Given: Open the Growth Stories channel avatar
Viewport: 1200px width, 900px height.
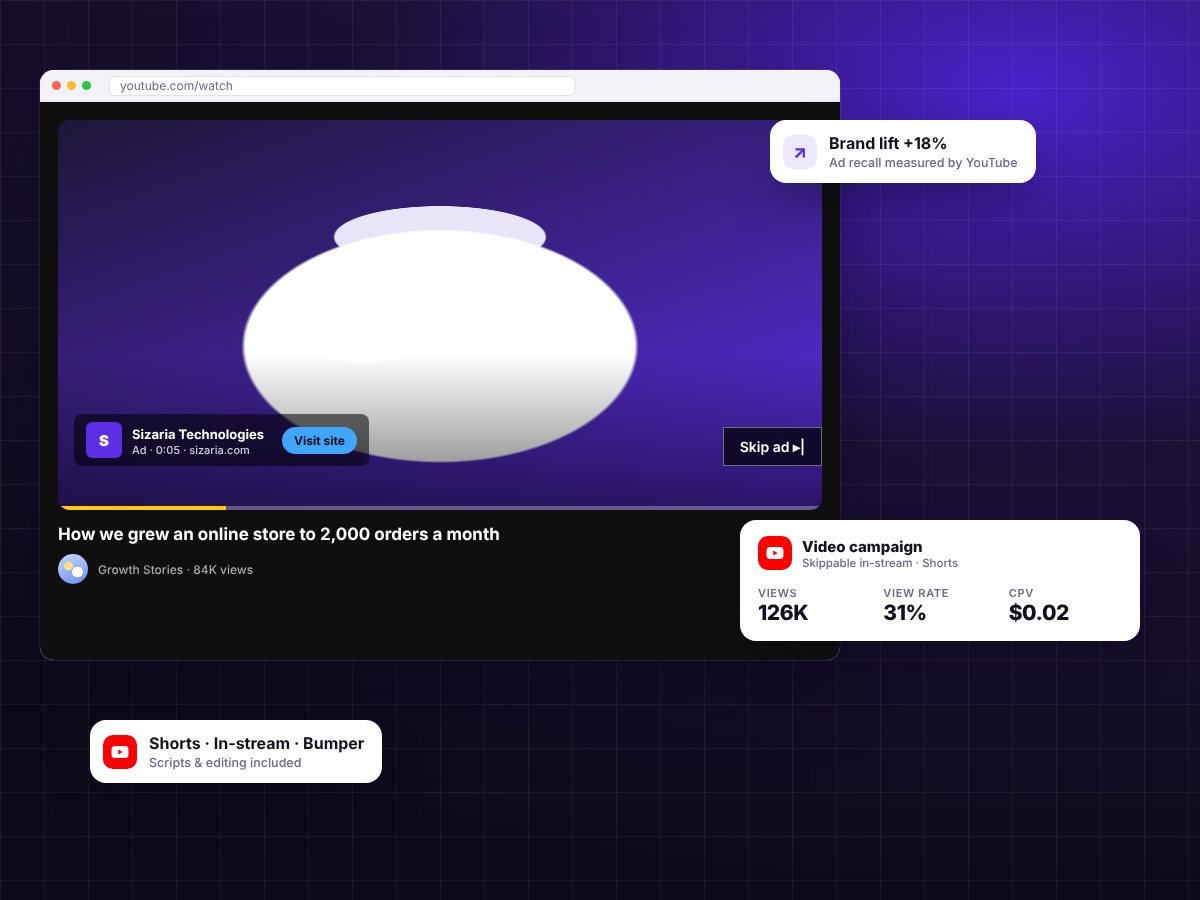Looking at the screenshot, I should (x=73, y=569).
